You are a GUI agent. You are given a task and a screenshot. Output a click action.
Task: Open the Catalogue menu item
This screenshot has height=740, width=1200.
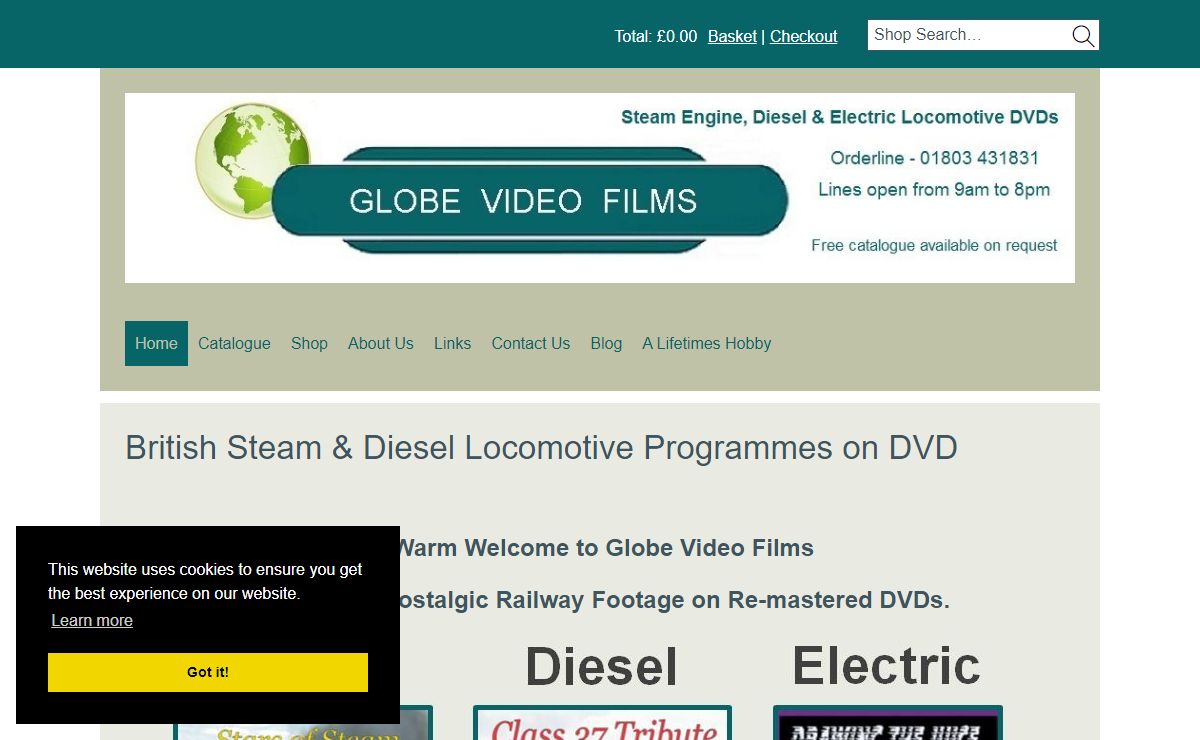pos(234,343)
